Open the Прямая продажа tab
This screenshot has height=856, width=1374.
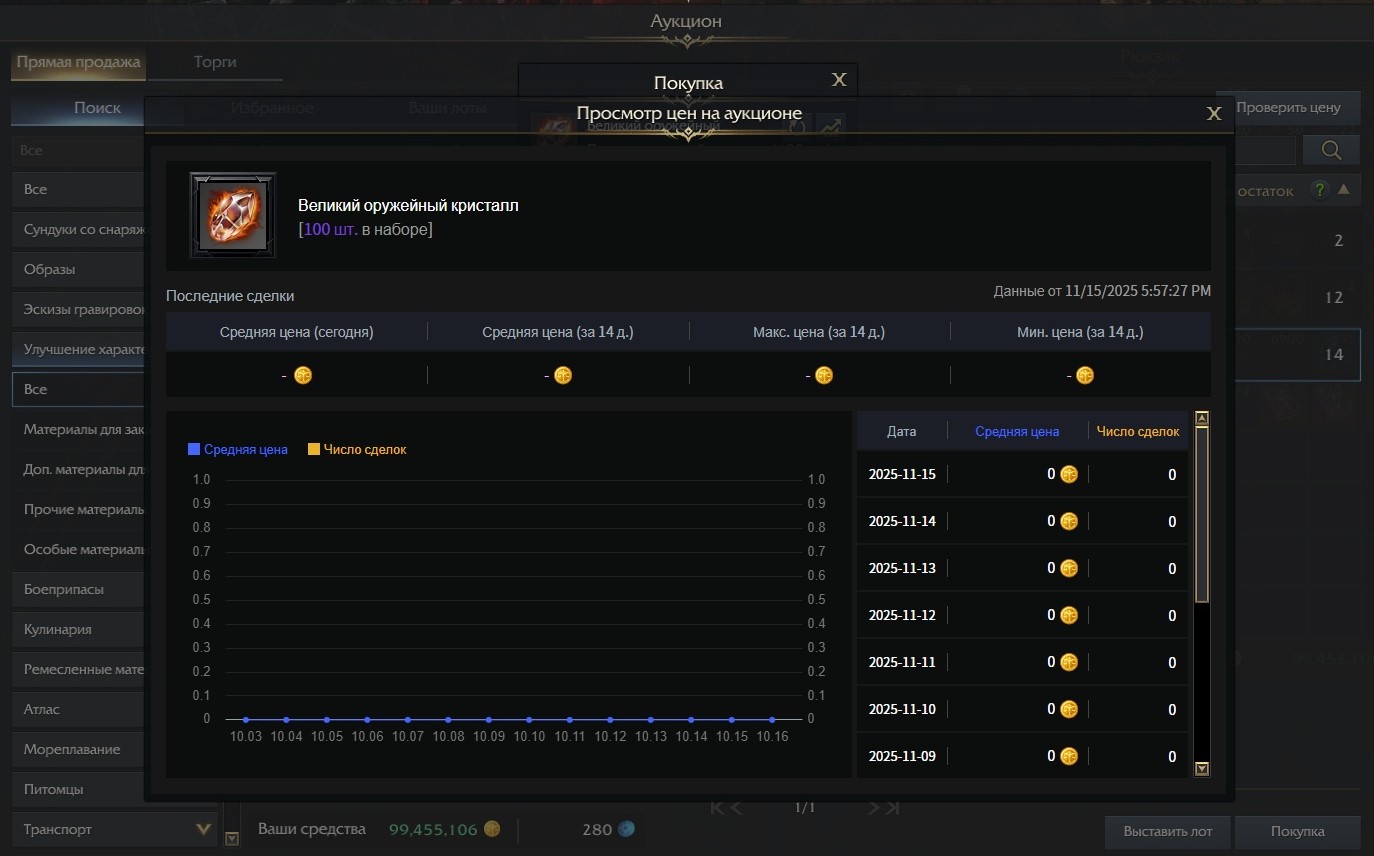[78, 62]
